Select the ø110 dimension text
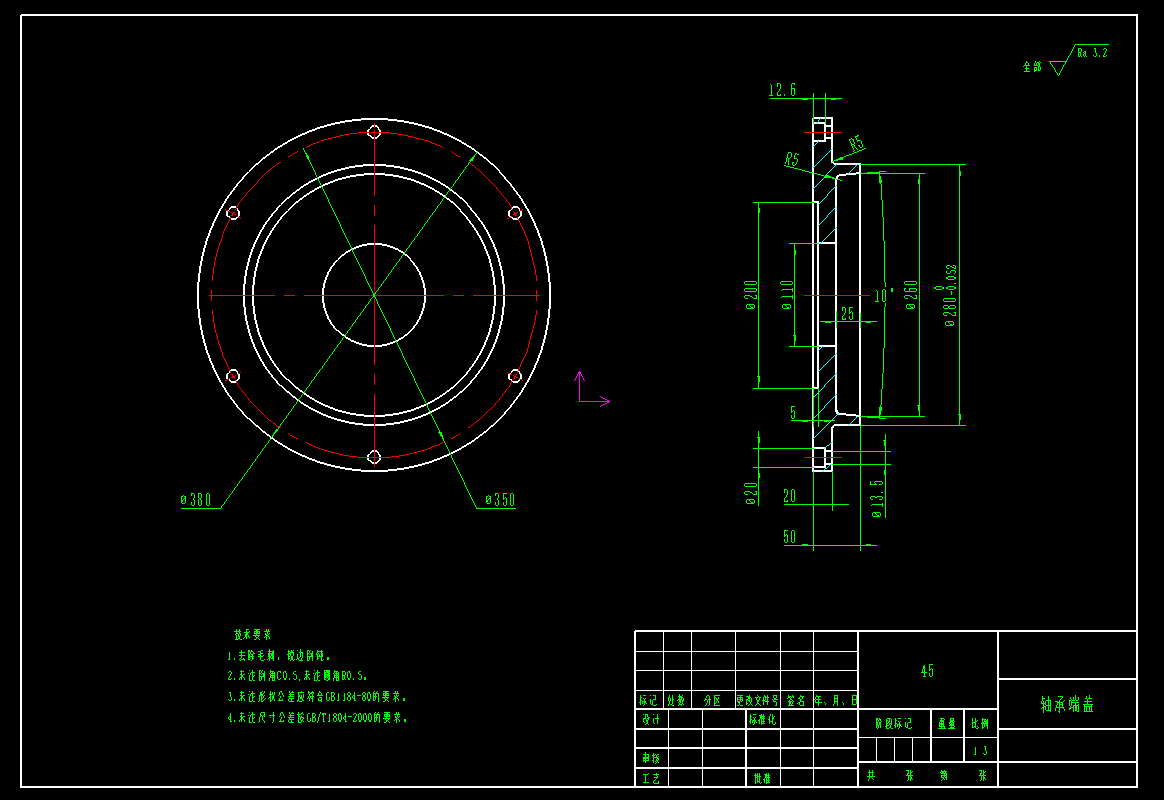This screenshot has width=1164, height=800. (x=788, y=295)
